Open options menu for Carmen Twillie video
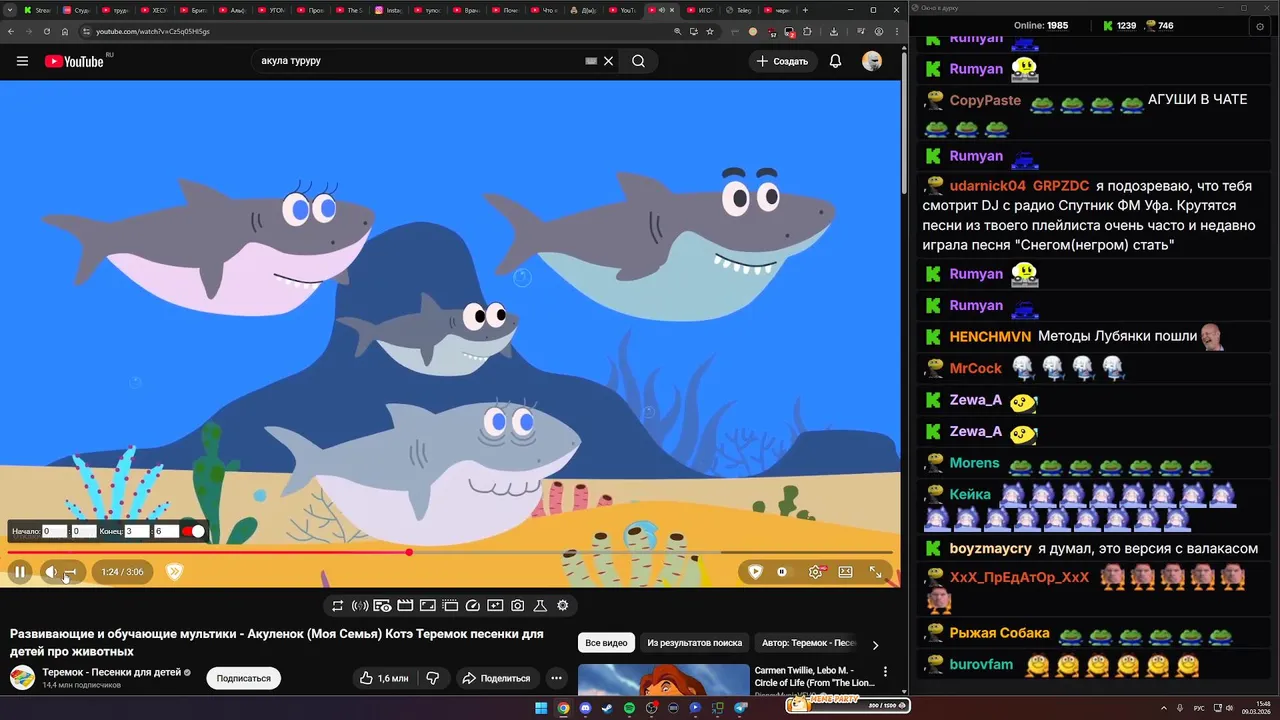Viewport: 1280px width, 720px height. tap(885, 672)
